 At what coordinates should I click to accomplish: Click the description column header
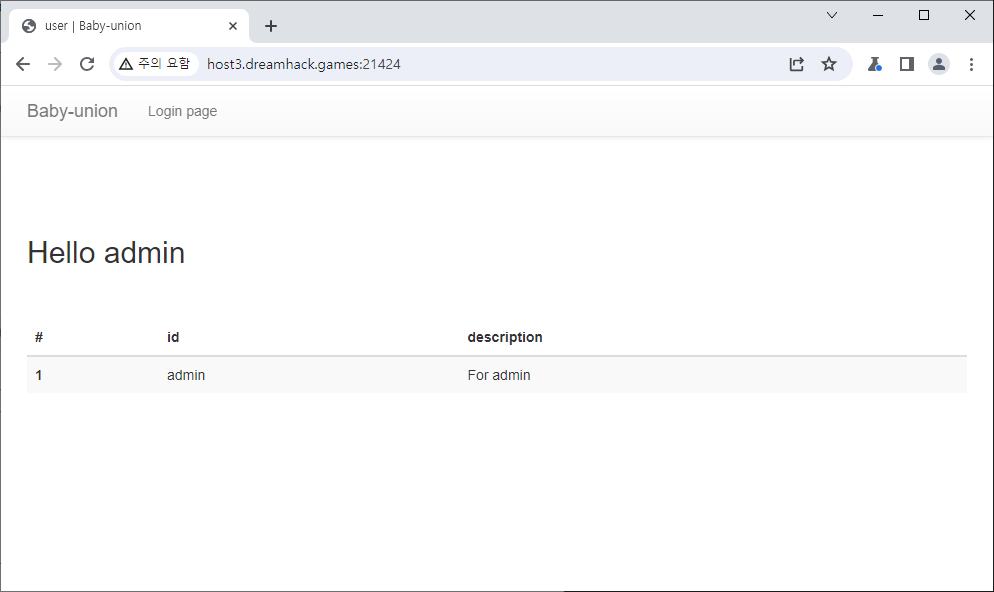pyautogui.click(x=505, y=337)
